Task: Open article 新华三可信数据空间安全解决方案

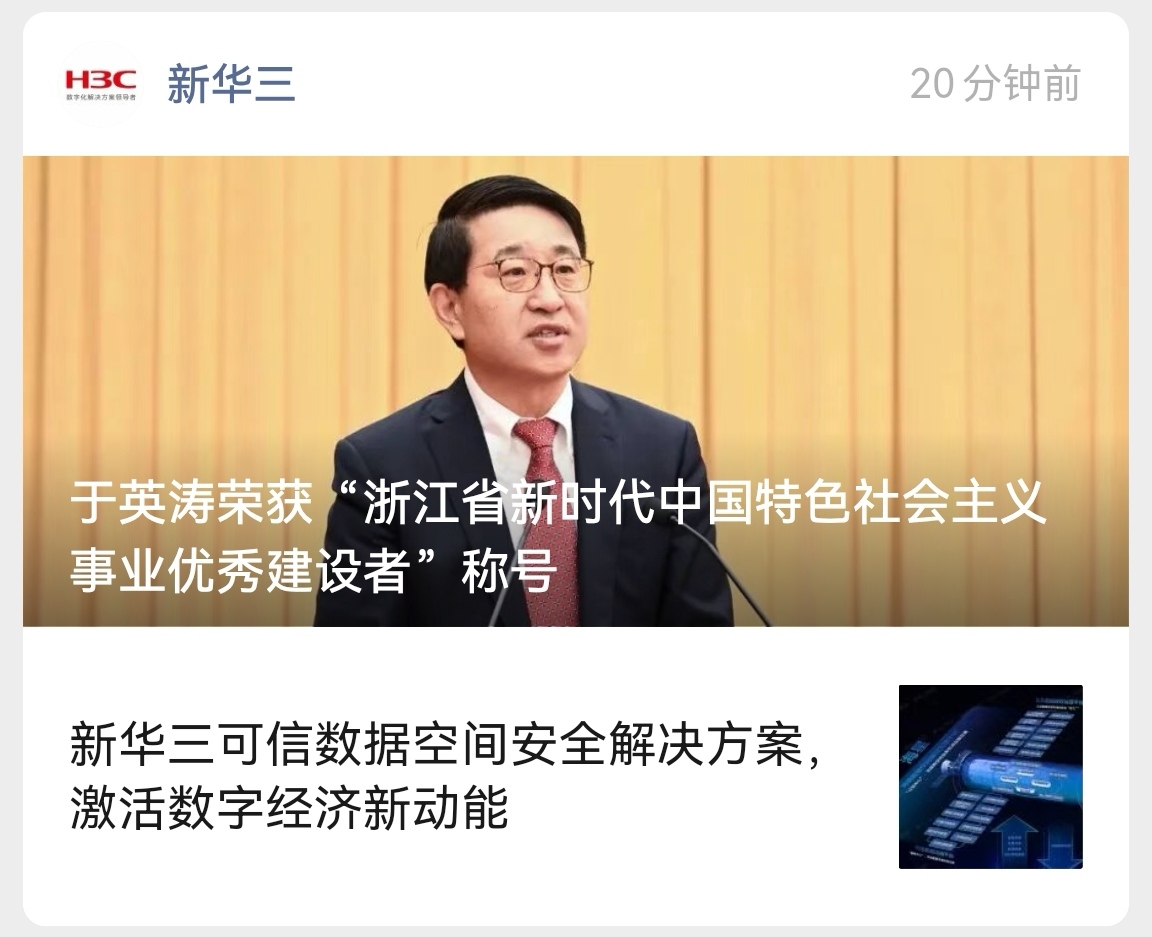Action: click(x=444, y=744)
